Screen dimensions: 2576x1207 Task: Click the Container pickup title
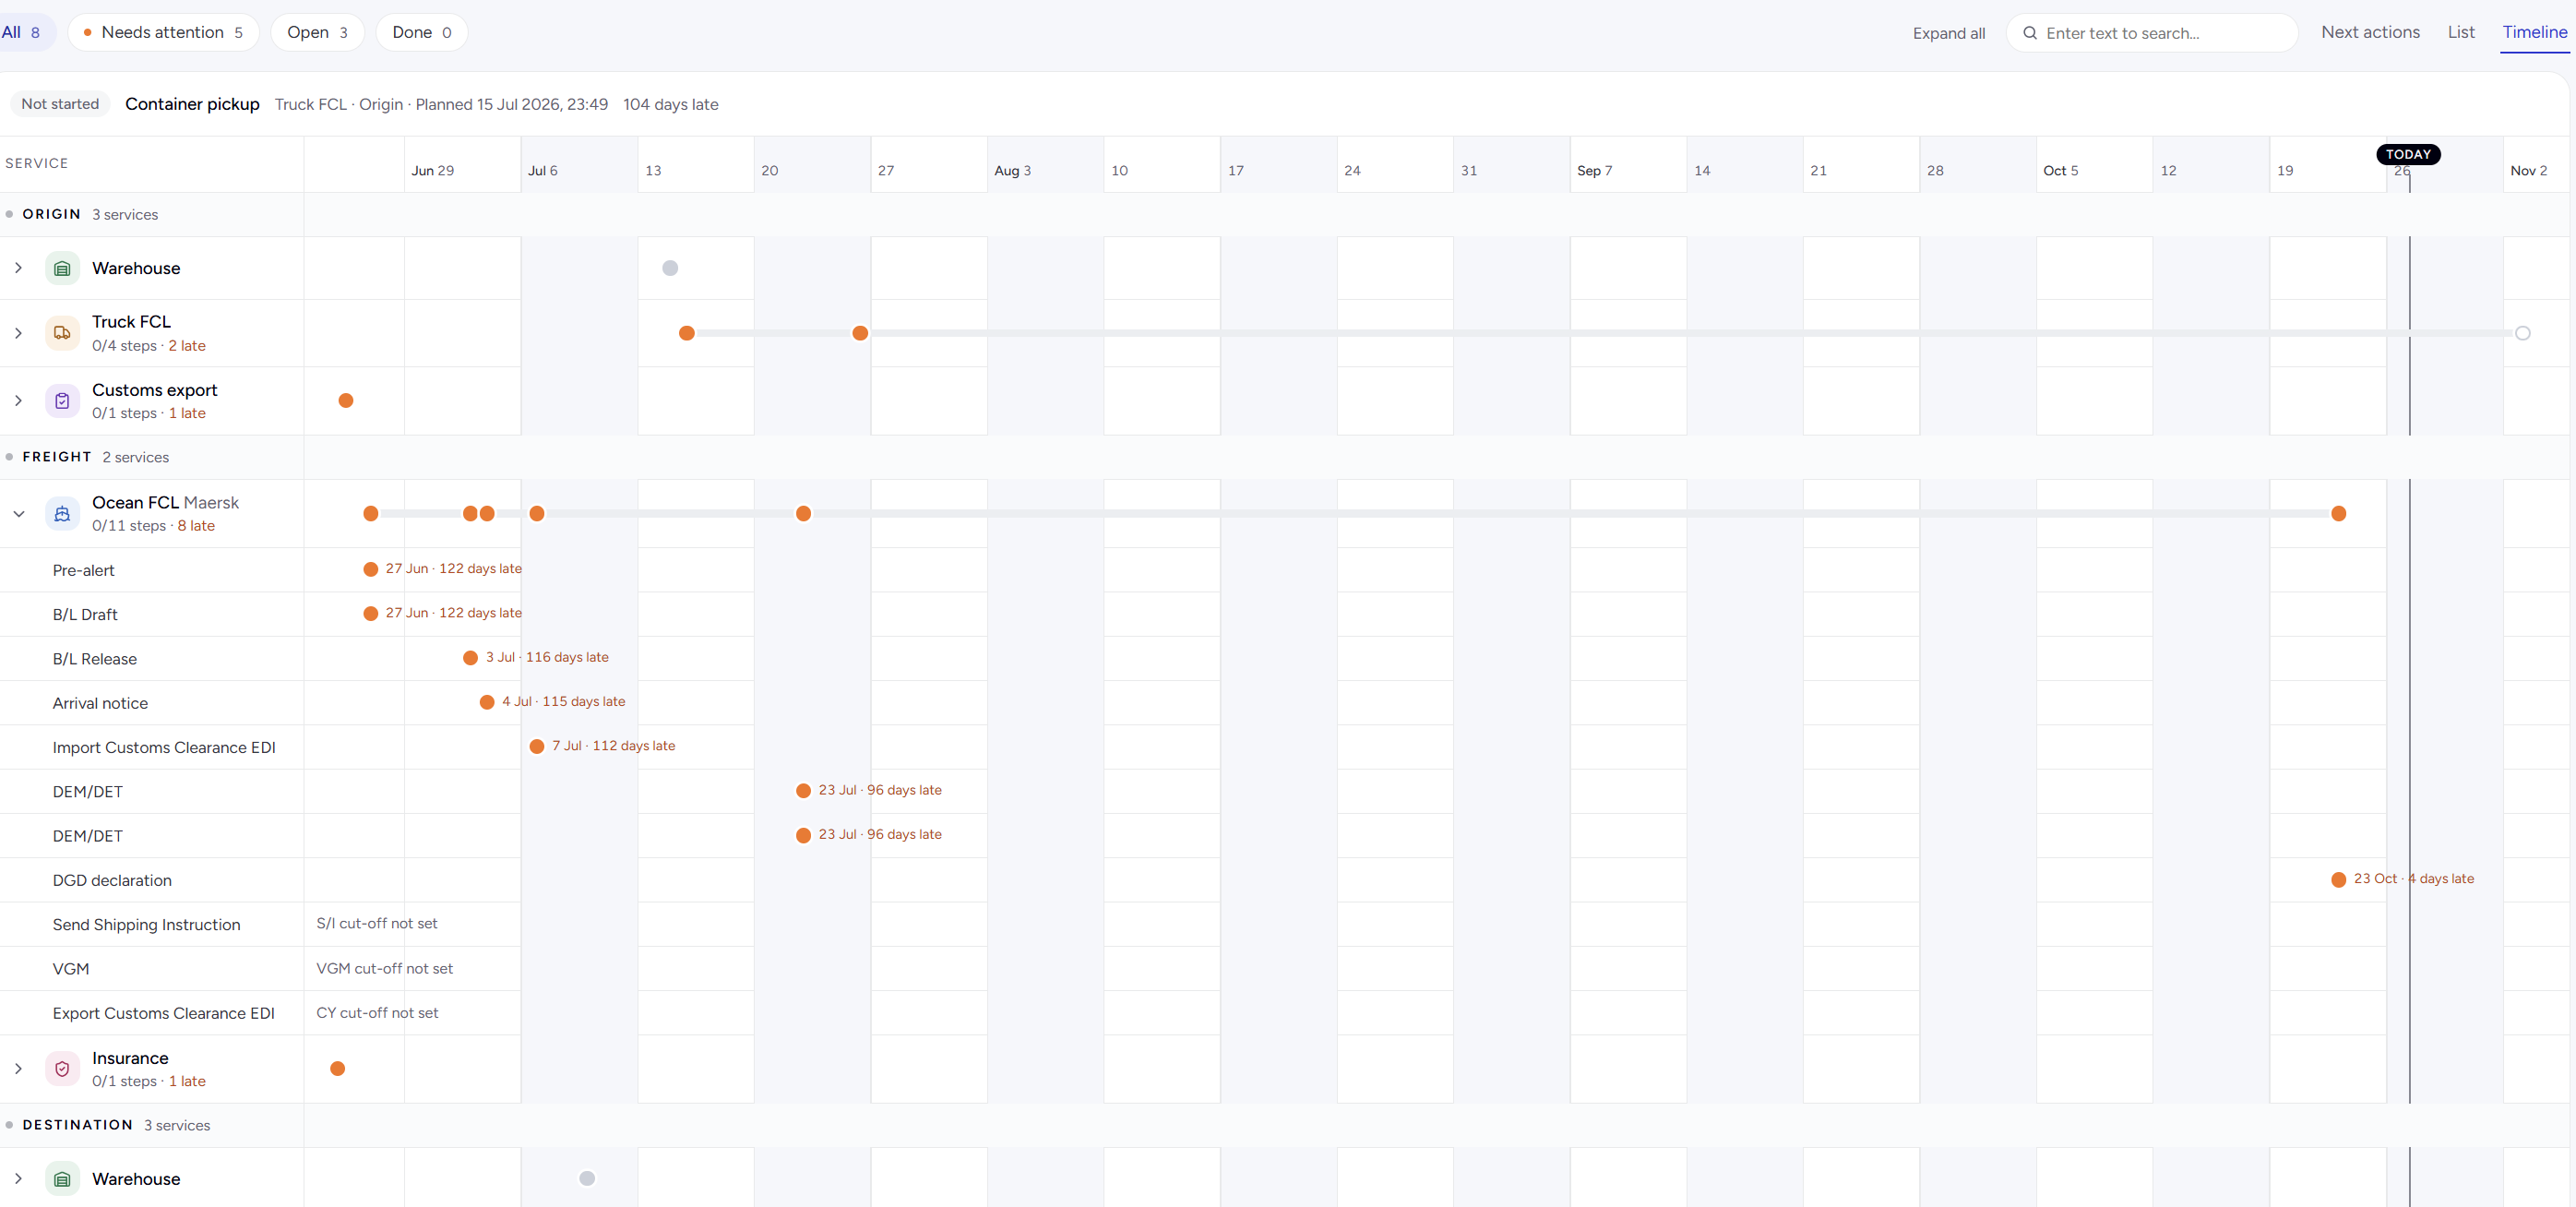192,104
